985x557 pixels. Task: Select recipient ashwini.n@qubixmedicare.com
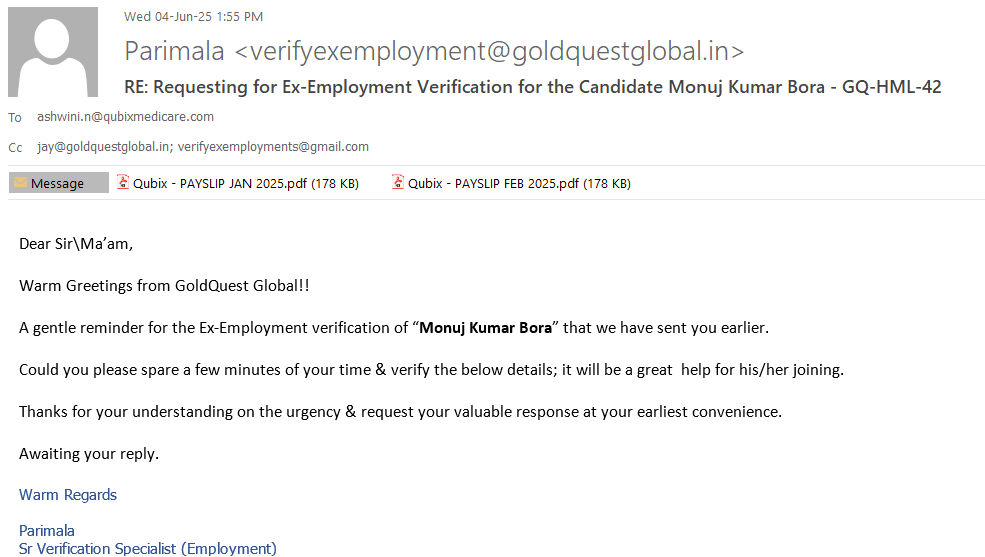(125, 117)
